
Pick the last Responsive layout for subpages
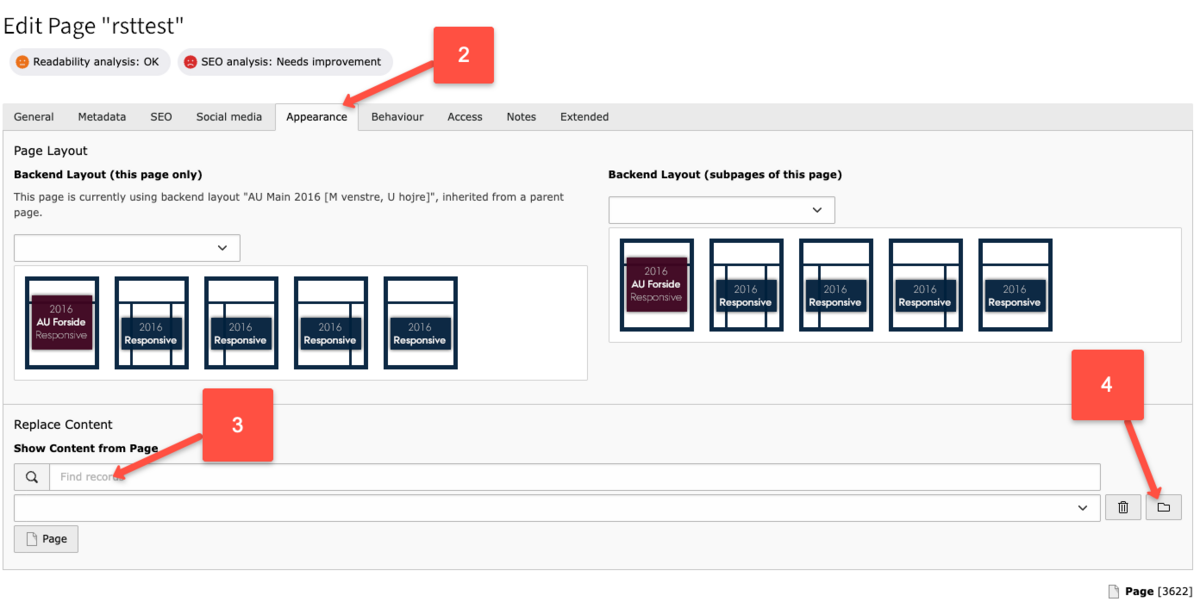pyautogui.click(x=1014, y=285)
